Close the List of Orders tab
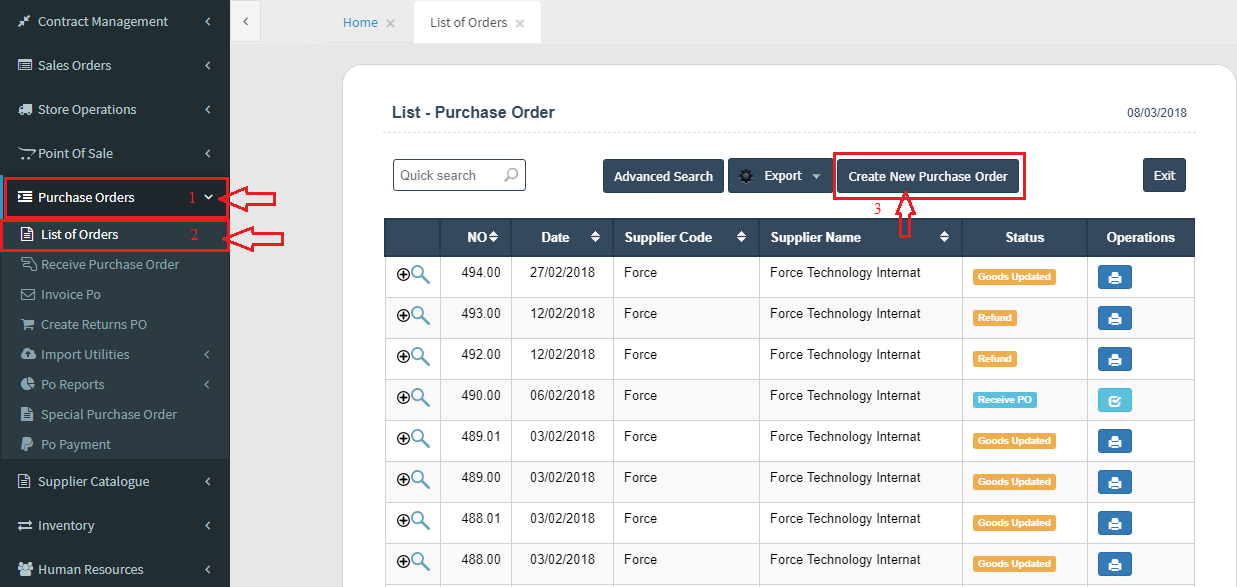This screenshot has width=1237, height=587. [x=520, y=23]
